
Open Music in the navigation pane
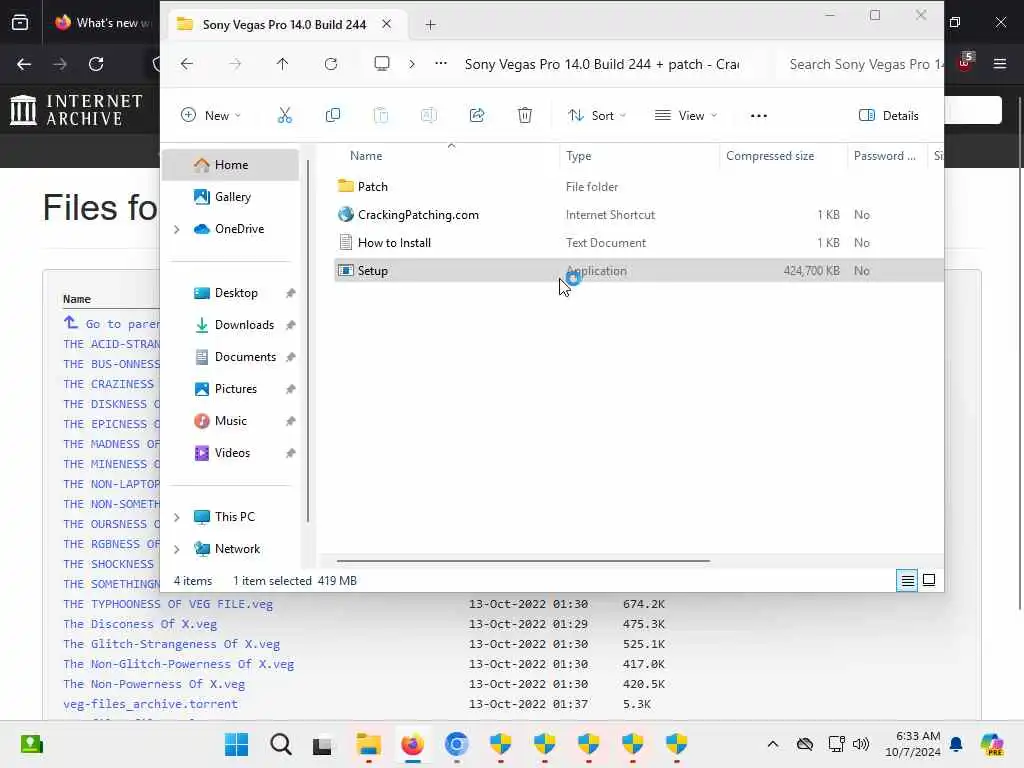point(231,421)
